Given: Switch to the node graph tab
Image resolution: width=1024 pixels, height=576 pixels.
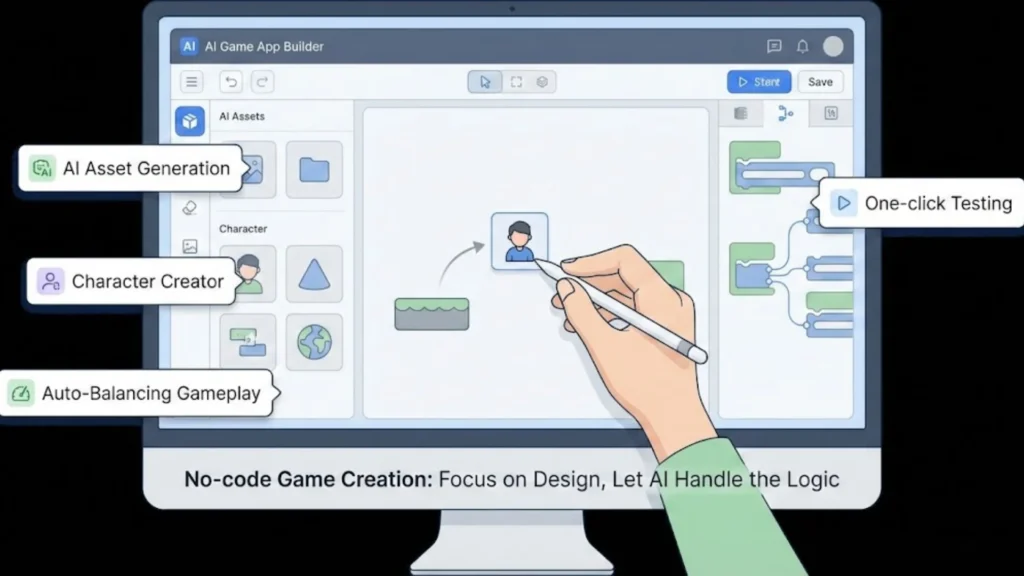Looking at the screenshot, I should pos(785,113).
